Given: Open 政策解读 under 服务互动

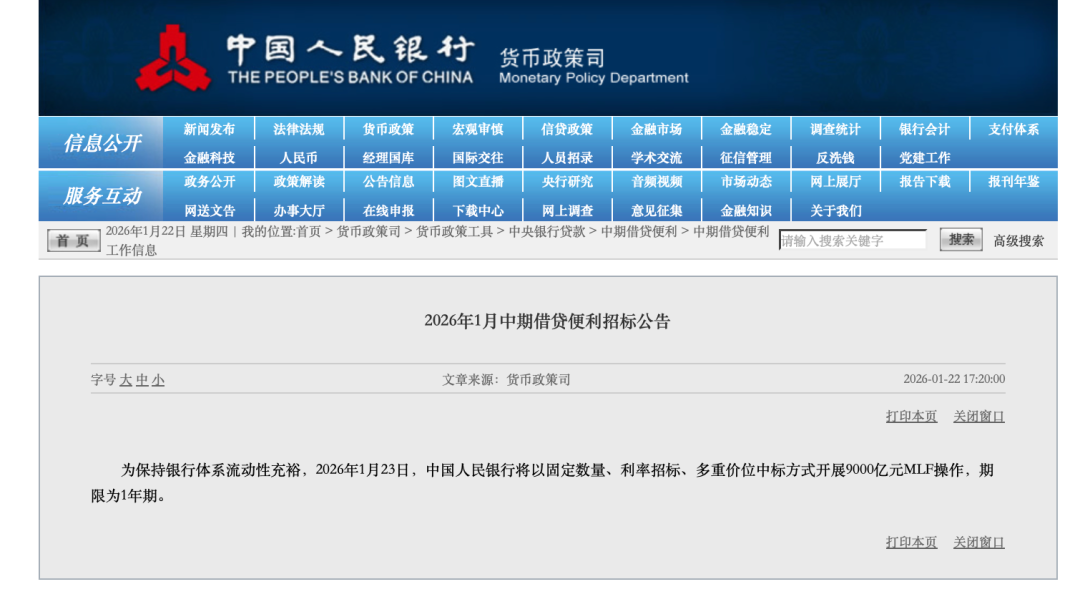Looking at the screenshot, I should click(299, 182).
